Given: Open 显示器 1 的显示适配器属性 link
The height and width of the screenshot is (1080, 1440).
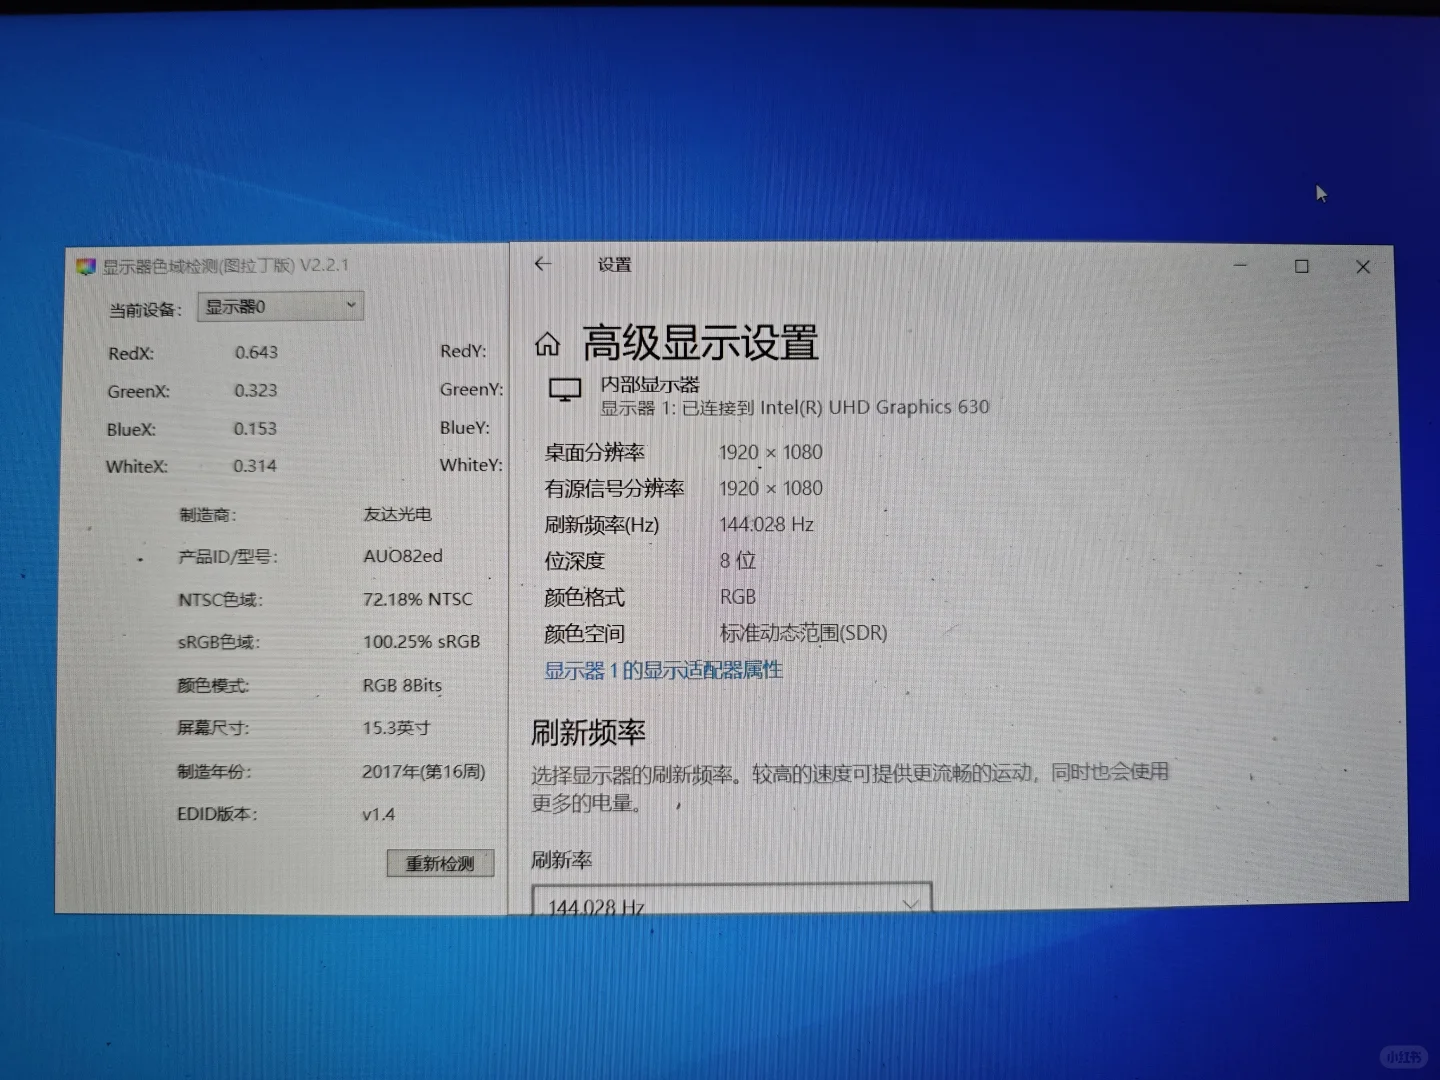Looking at the screenshot, I should pyautogui.click(x=663, y=670).
